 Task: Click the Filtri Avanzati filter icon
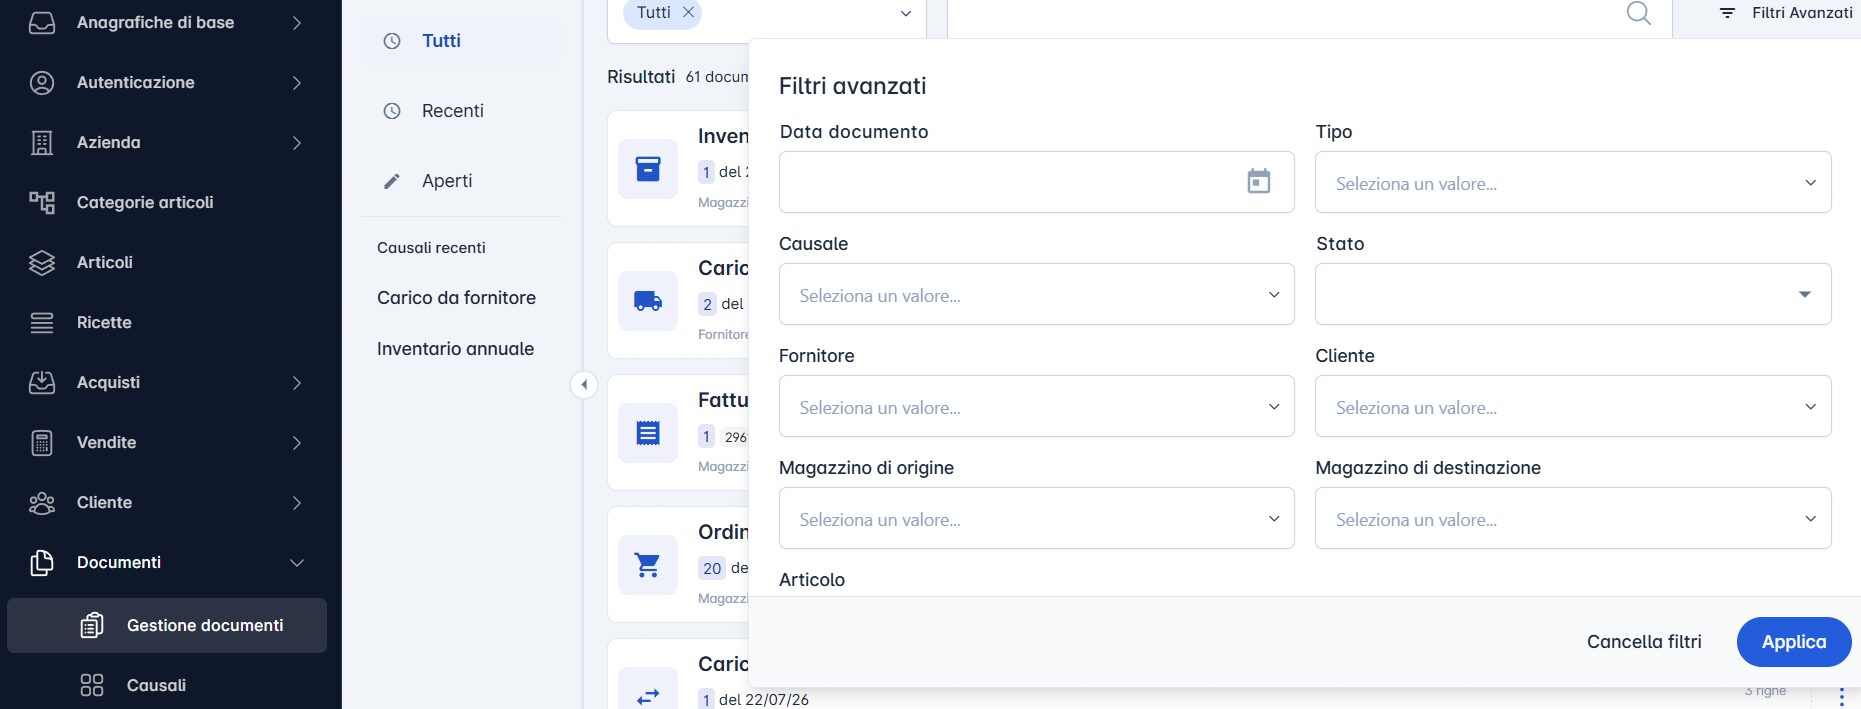pos(1727,13)
